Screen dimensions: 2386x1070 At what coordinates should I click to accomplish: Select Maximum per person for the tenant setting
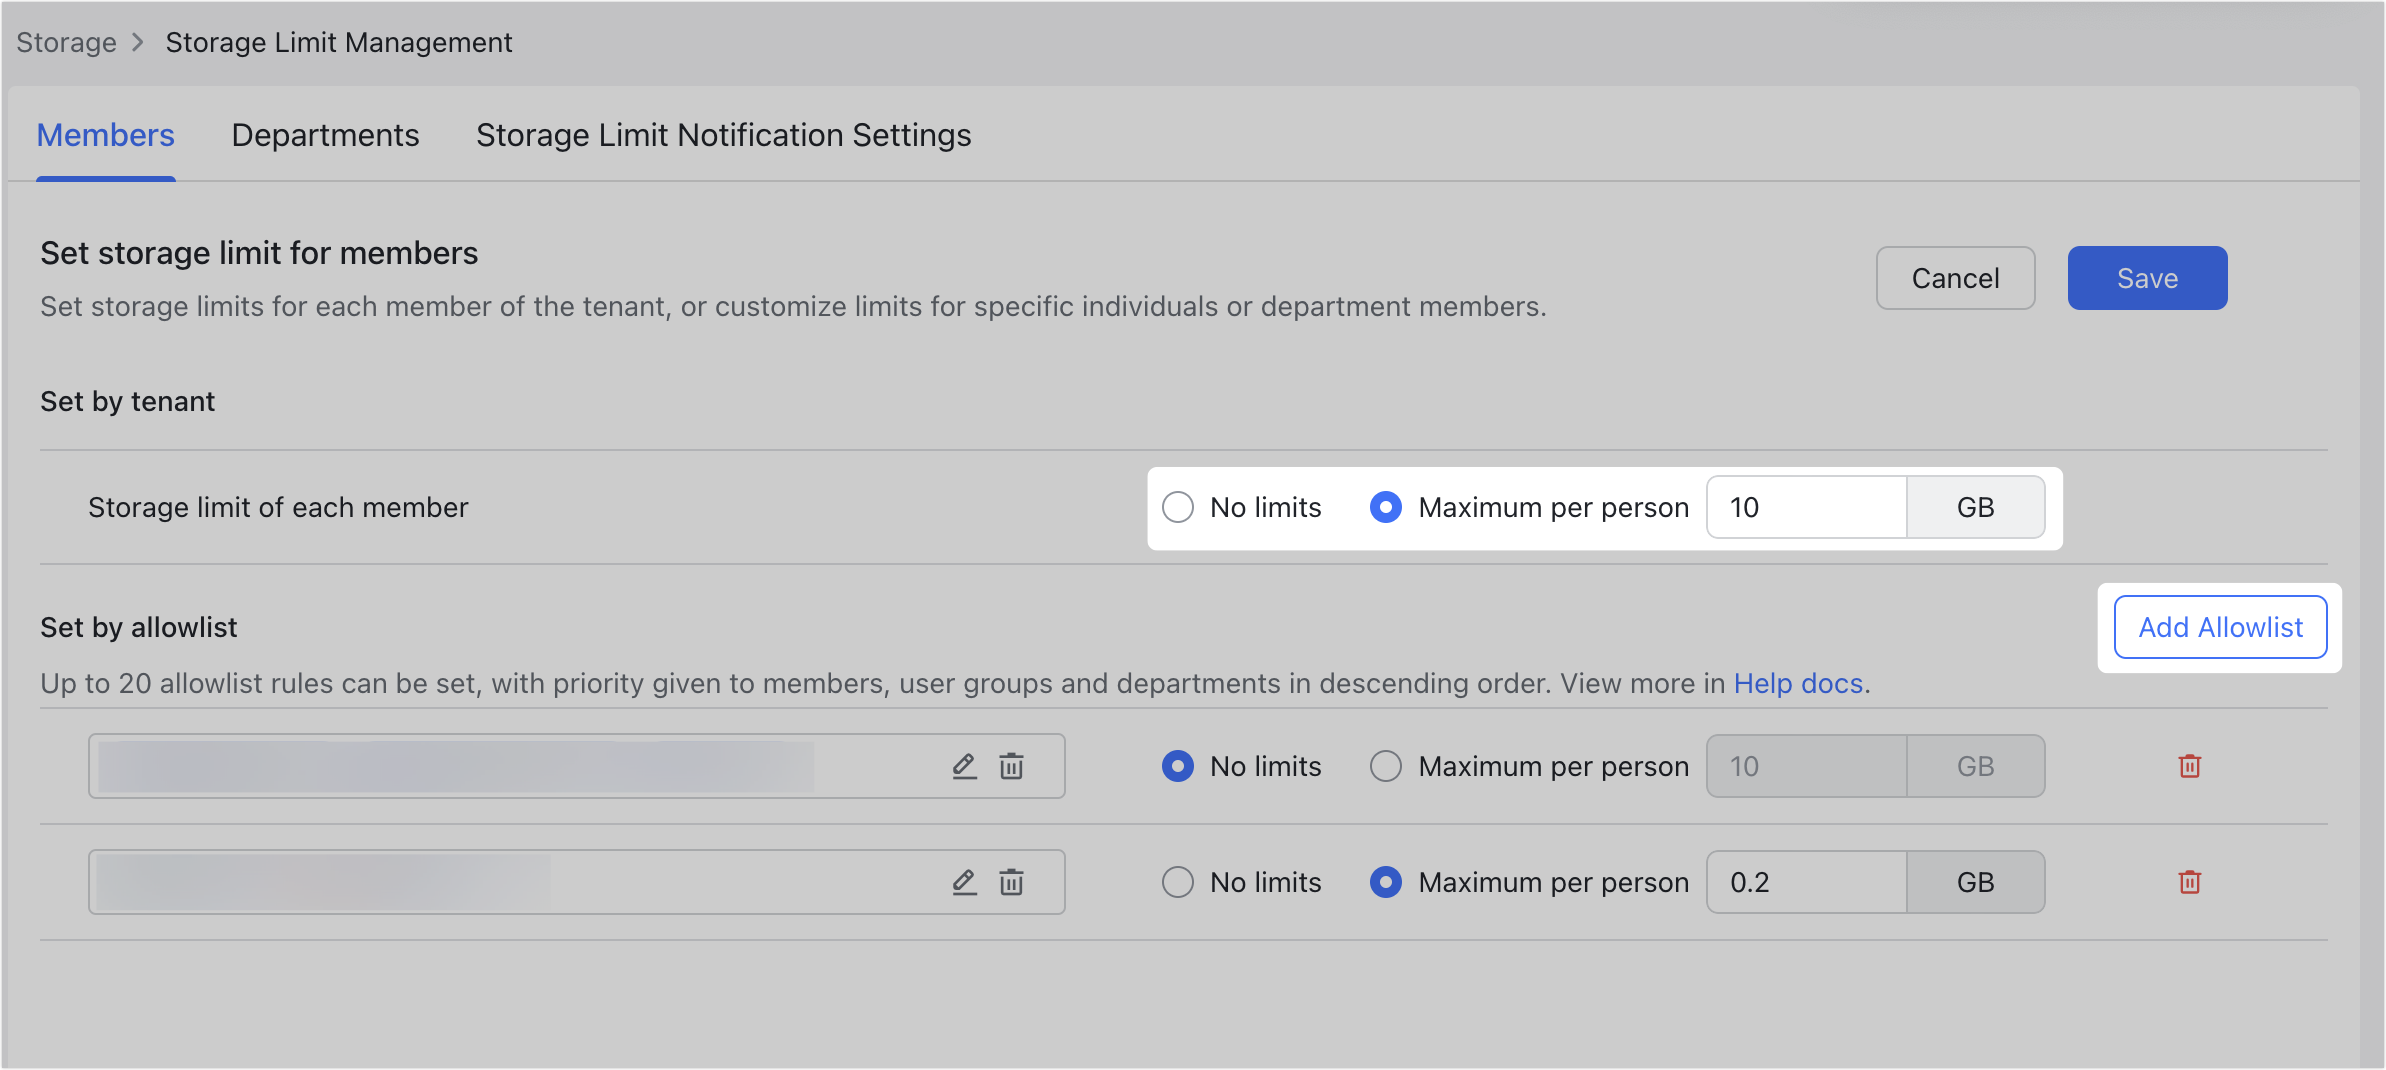tap(1385, 507)
